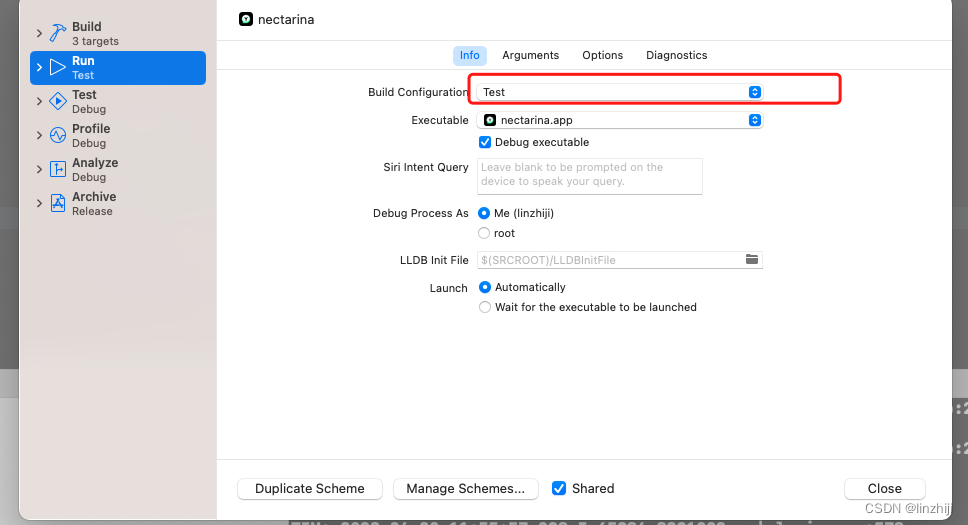Expand the Analyze section chevron

click(x=39, y=169)
